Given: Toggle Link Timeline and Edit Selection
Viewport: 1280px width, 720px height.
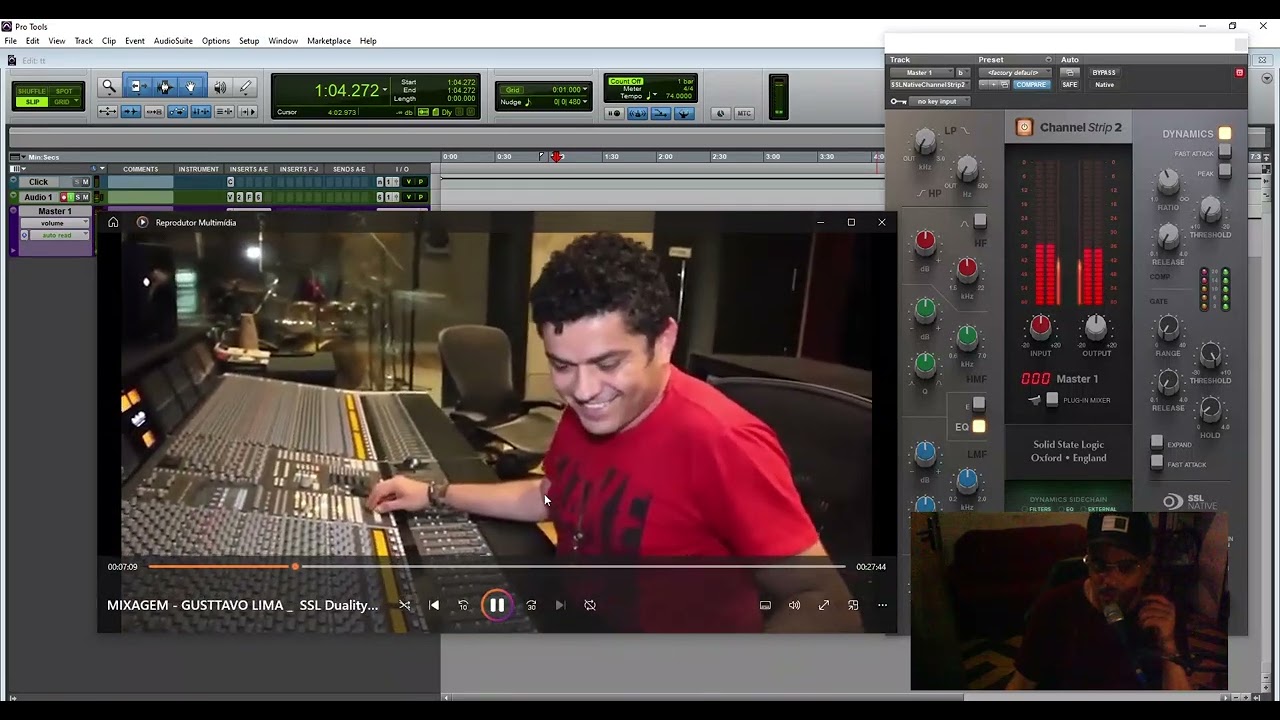Looking at the screenshot, I should (201, 112).
